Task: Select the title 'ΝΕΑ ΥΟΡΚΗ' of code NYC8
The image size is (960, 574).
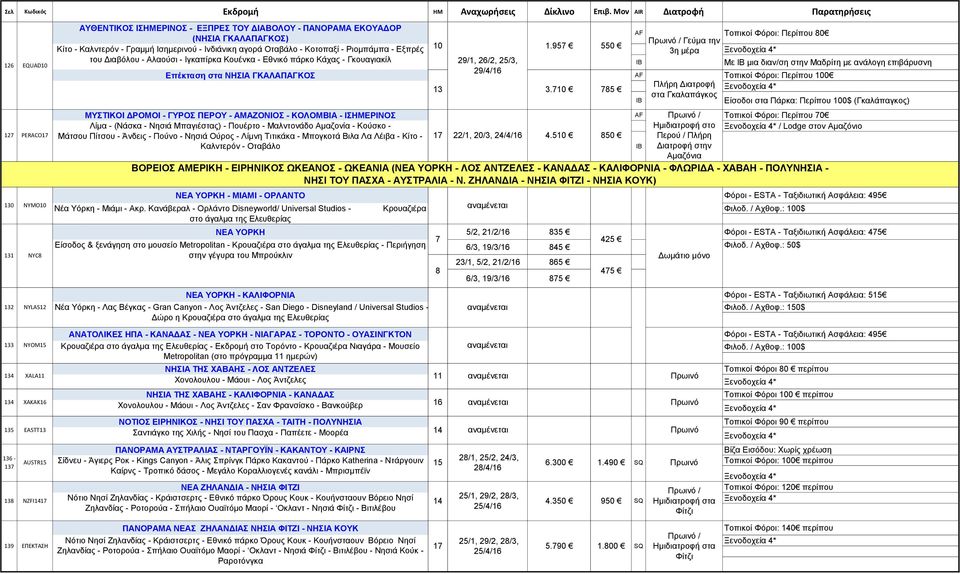Action: coord(240,232)
